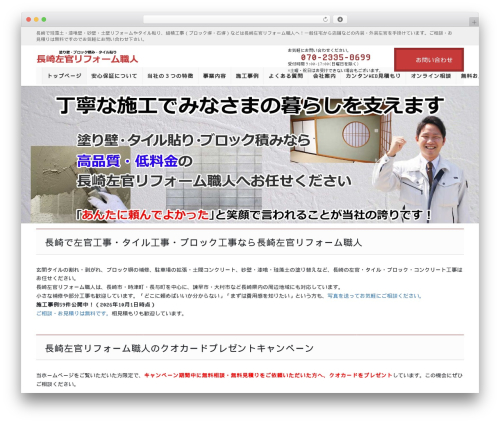Open the 安心保証について menu item
The width and height of the screenshot is (500, 423).
click(x=114, y=76)
